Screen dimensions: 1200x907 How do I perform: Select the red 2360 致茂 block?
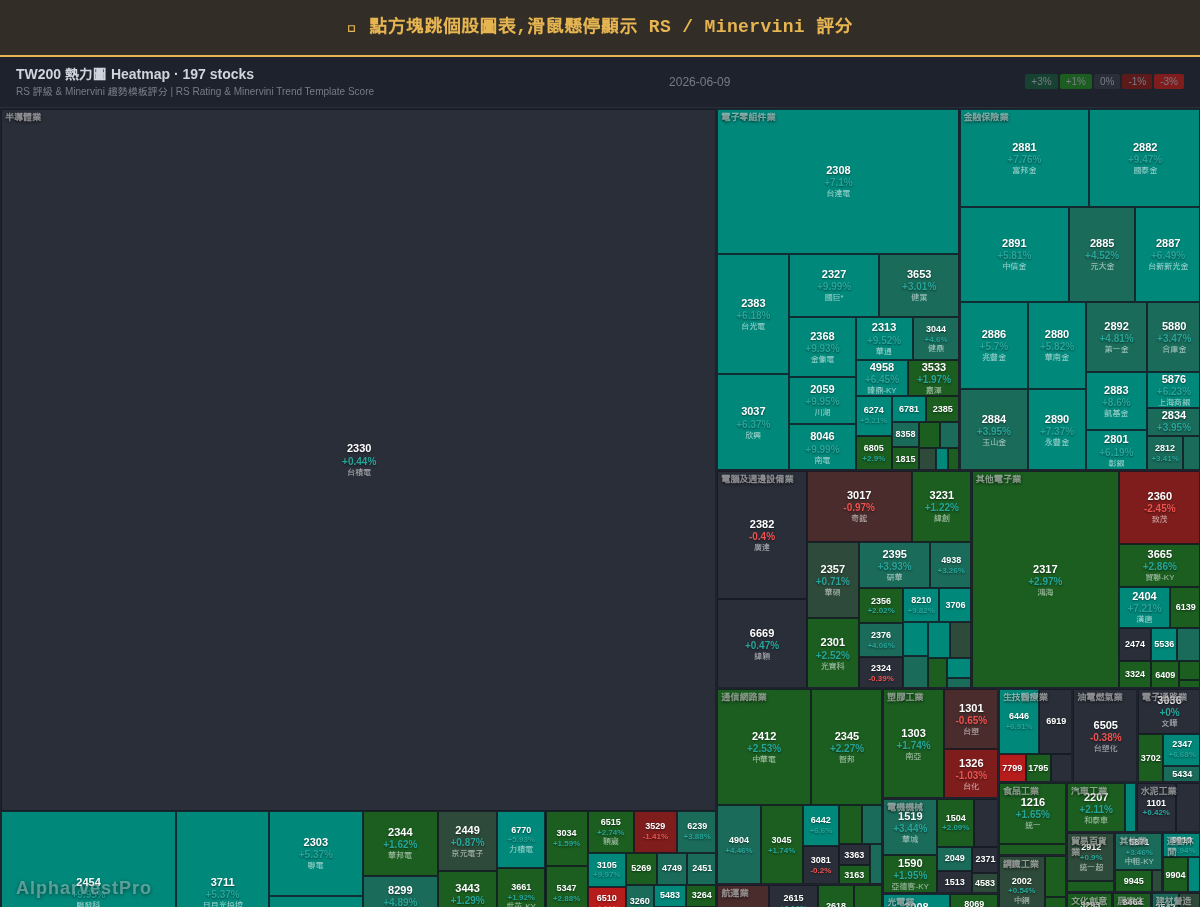click(1159, 507)
